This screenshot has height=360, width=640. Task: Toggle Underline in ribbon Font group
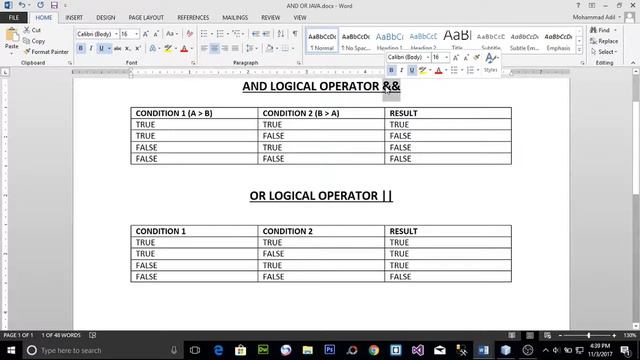(x=101, y=49)
